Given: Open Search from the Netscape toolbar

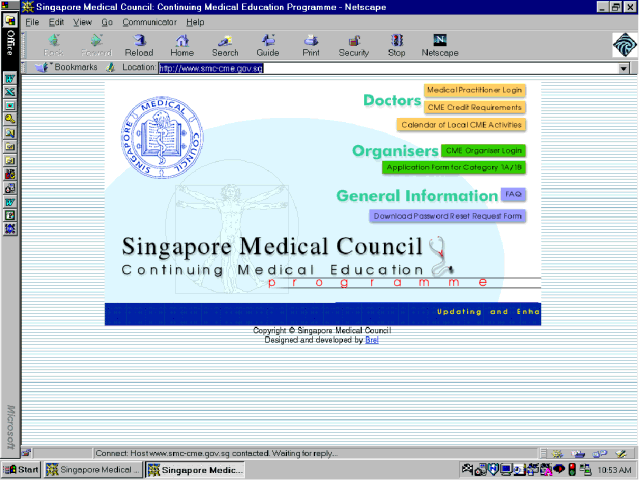Looking at the screenshot, I should coord(225,45).
